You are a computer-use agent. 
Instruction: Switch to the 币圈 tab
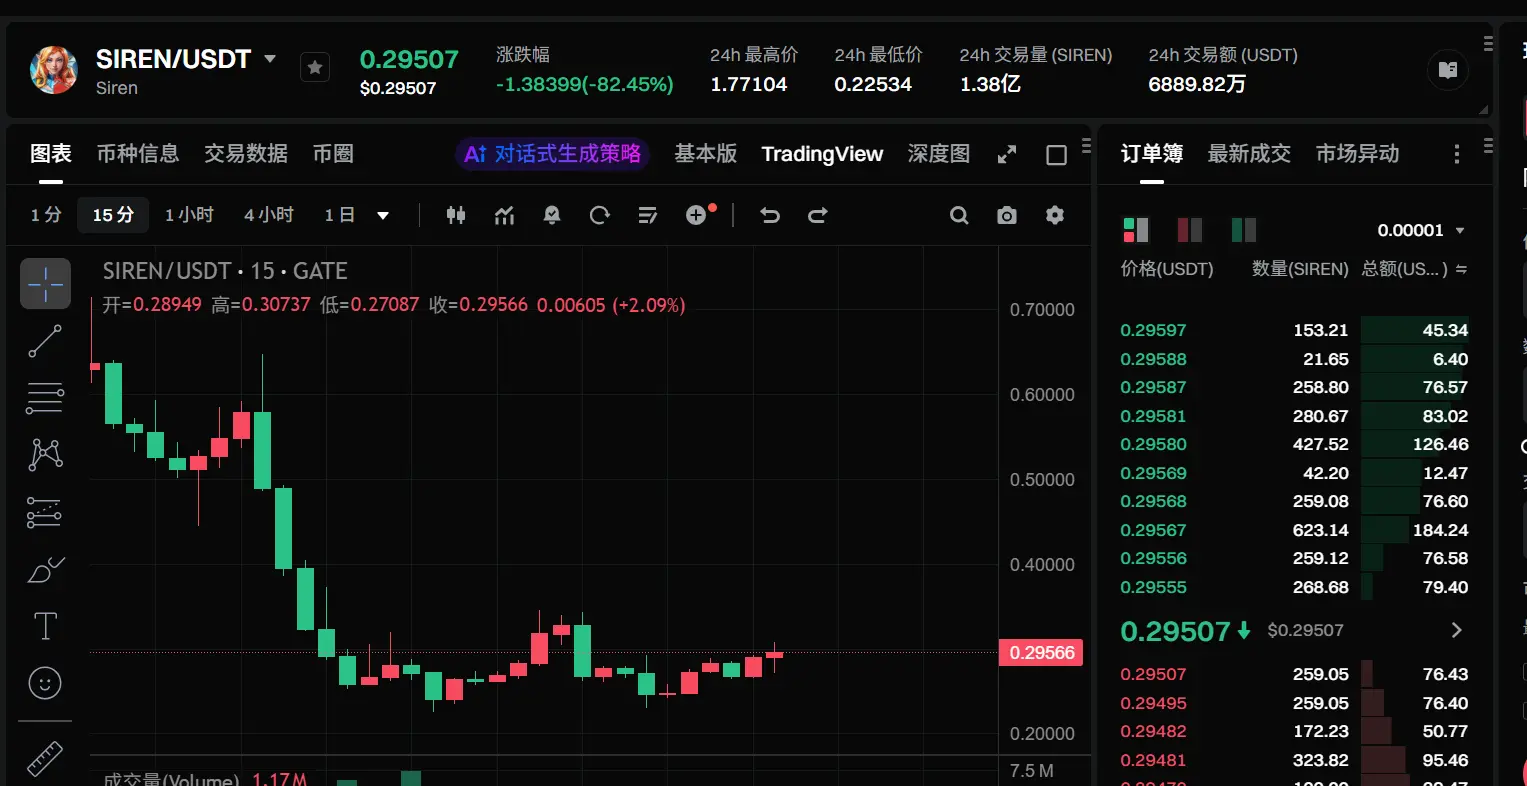[333, 154]
